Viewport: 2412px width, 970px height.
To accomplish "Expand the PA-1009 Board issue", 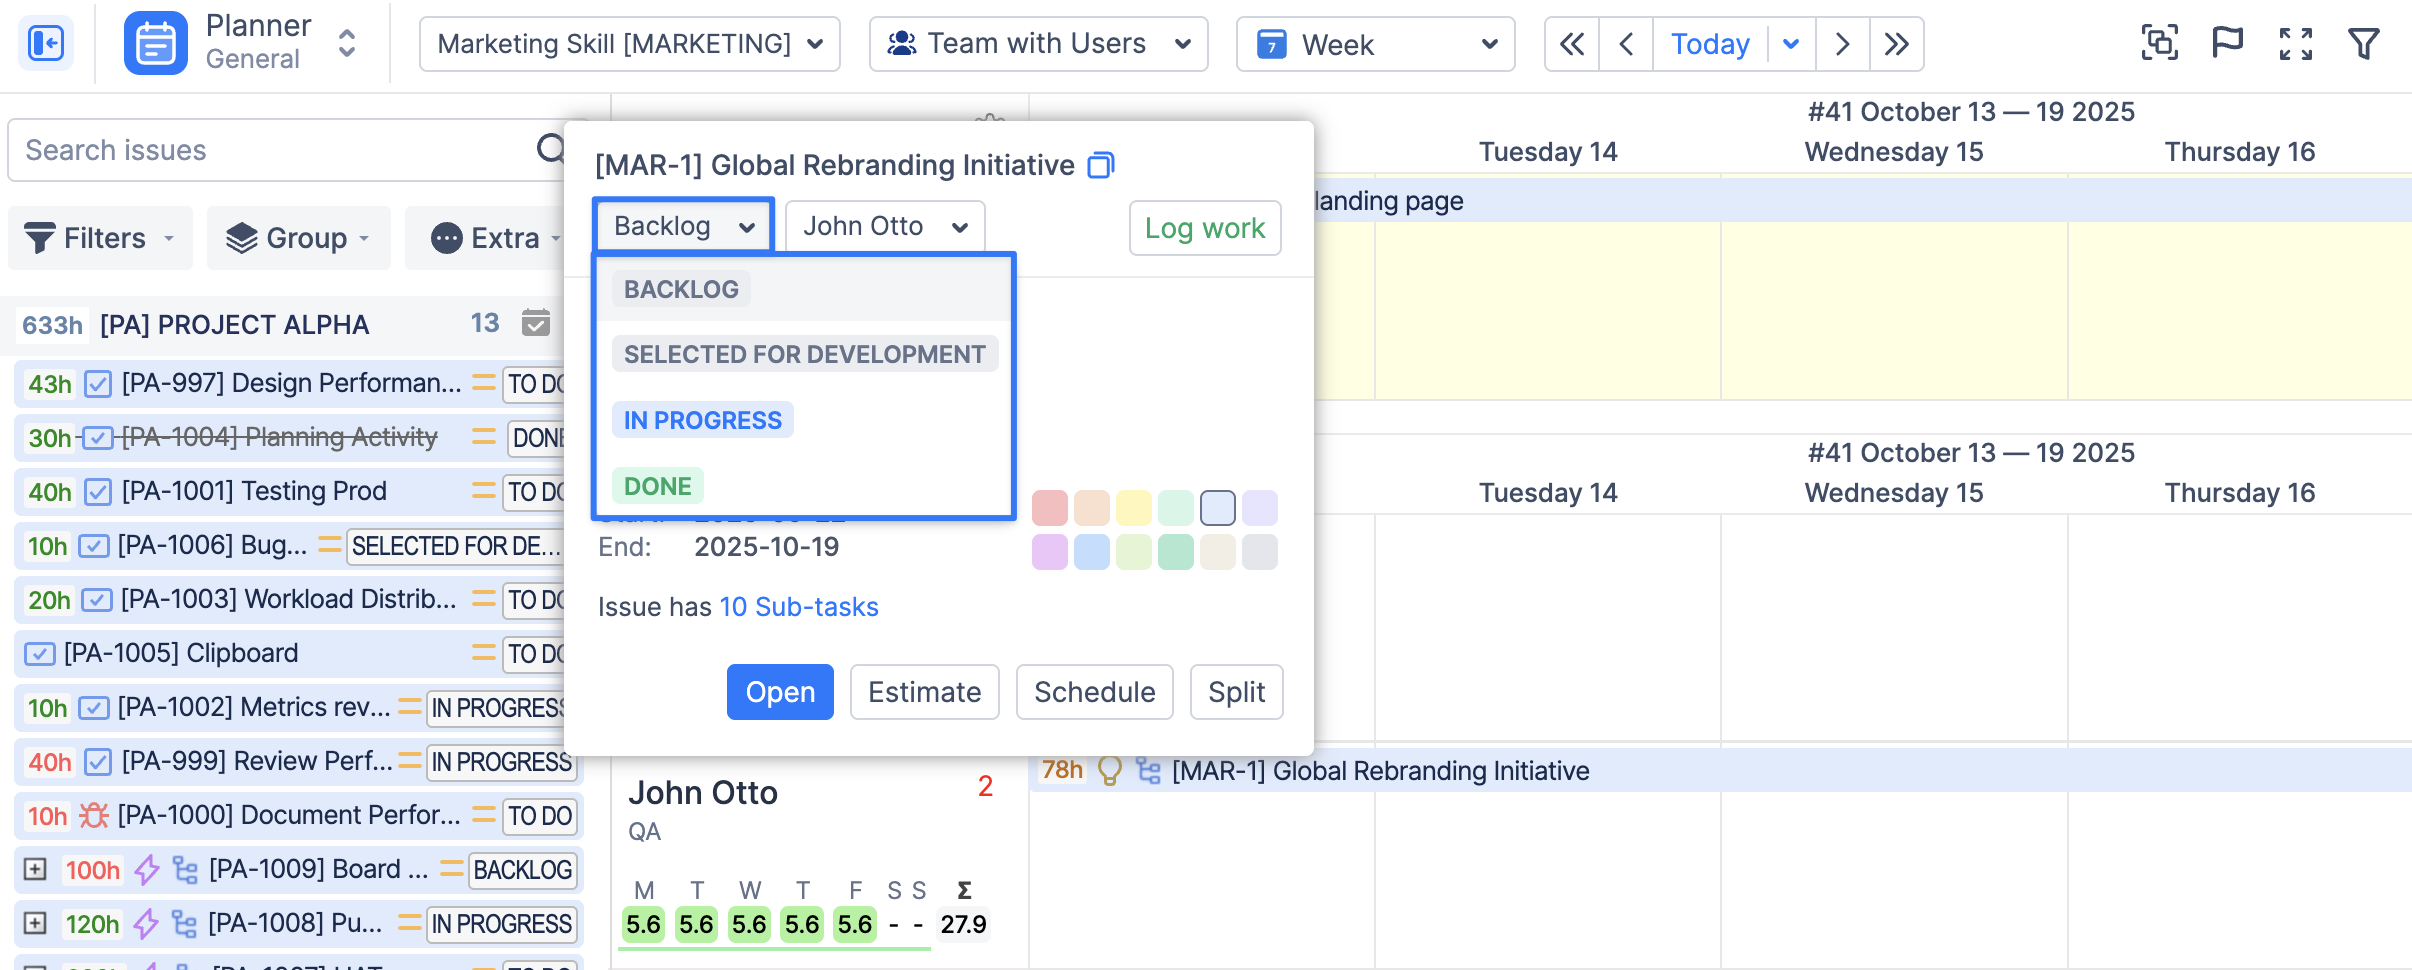I will coord(35,869).
